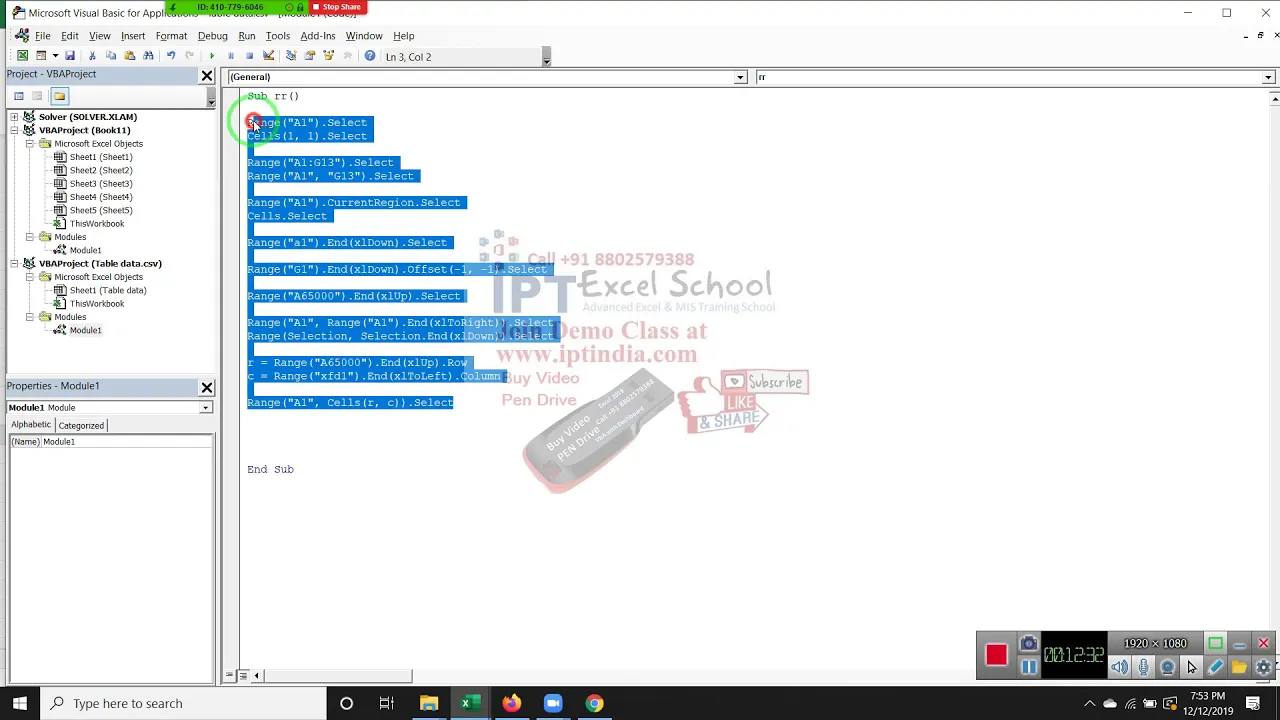
Task: Click the Cut scissors icon
Action: [92, 56]
